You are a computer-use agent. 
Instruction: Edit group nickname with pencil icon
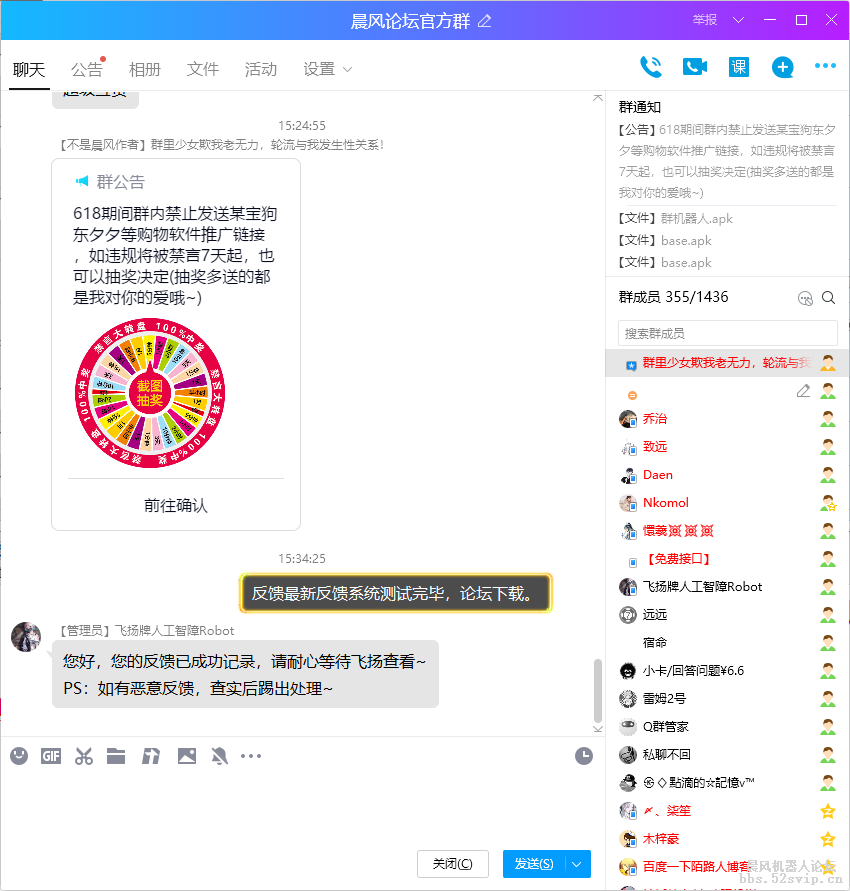[803, 392]
